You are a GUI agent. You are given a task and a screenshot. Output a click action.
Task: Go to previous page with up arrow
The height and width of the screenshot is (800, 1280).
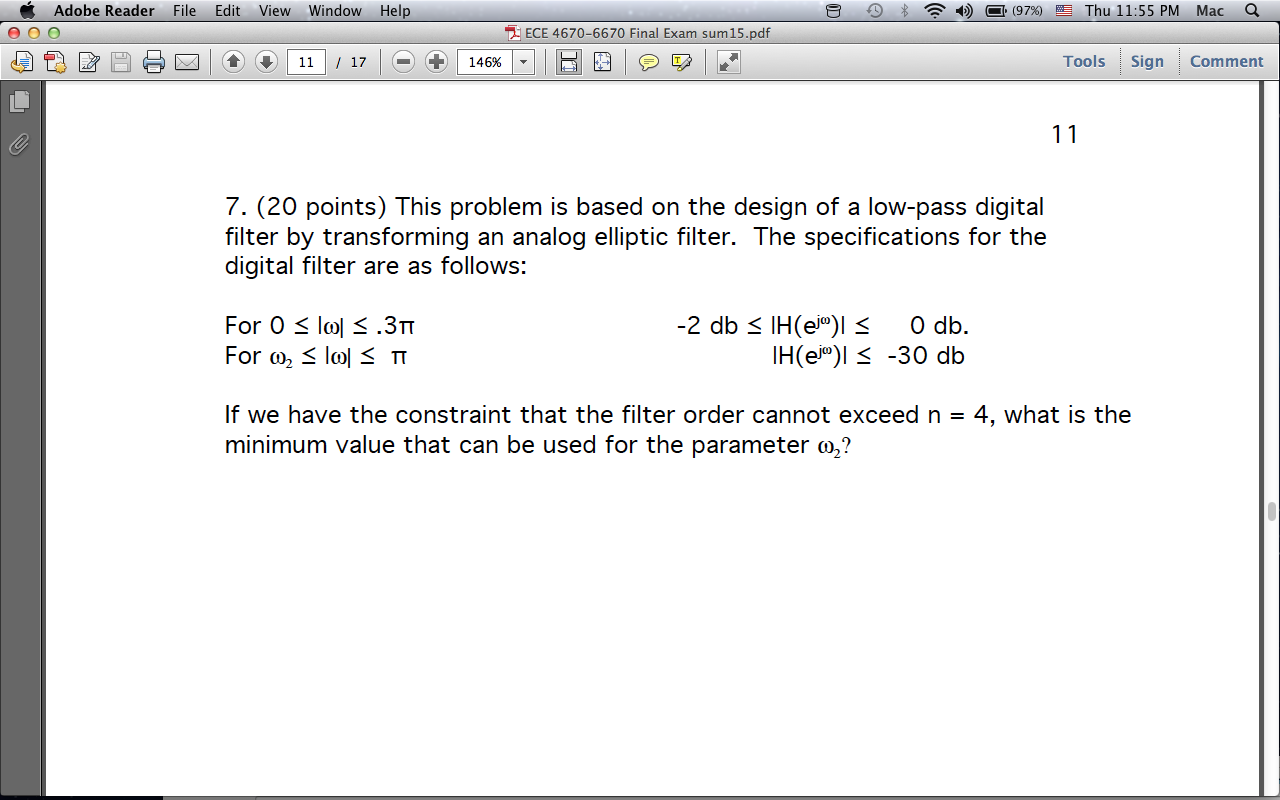[x=232, y=62]
